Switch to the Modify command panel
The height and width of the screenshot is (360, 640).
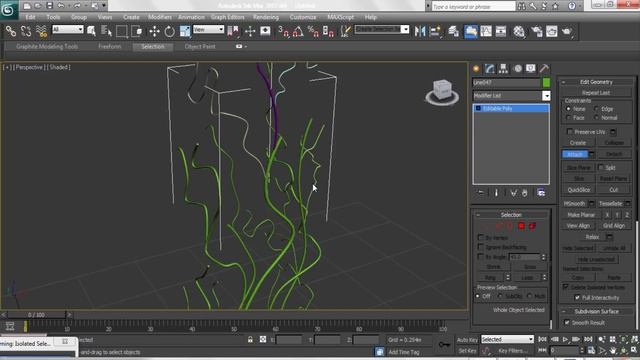[x=490, y=69]
